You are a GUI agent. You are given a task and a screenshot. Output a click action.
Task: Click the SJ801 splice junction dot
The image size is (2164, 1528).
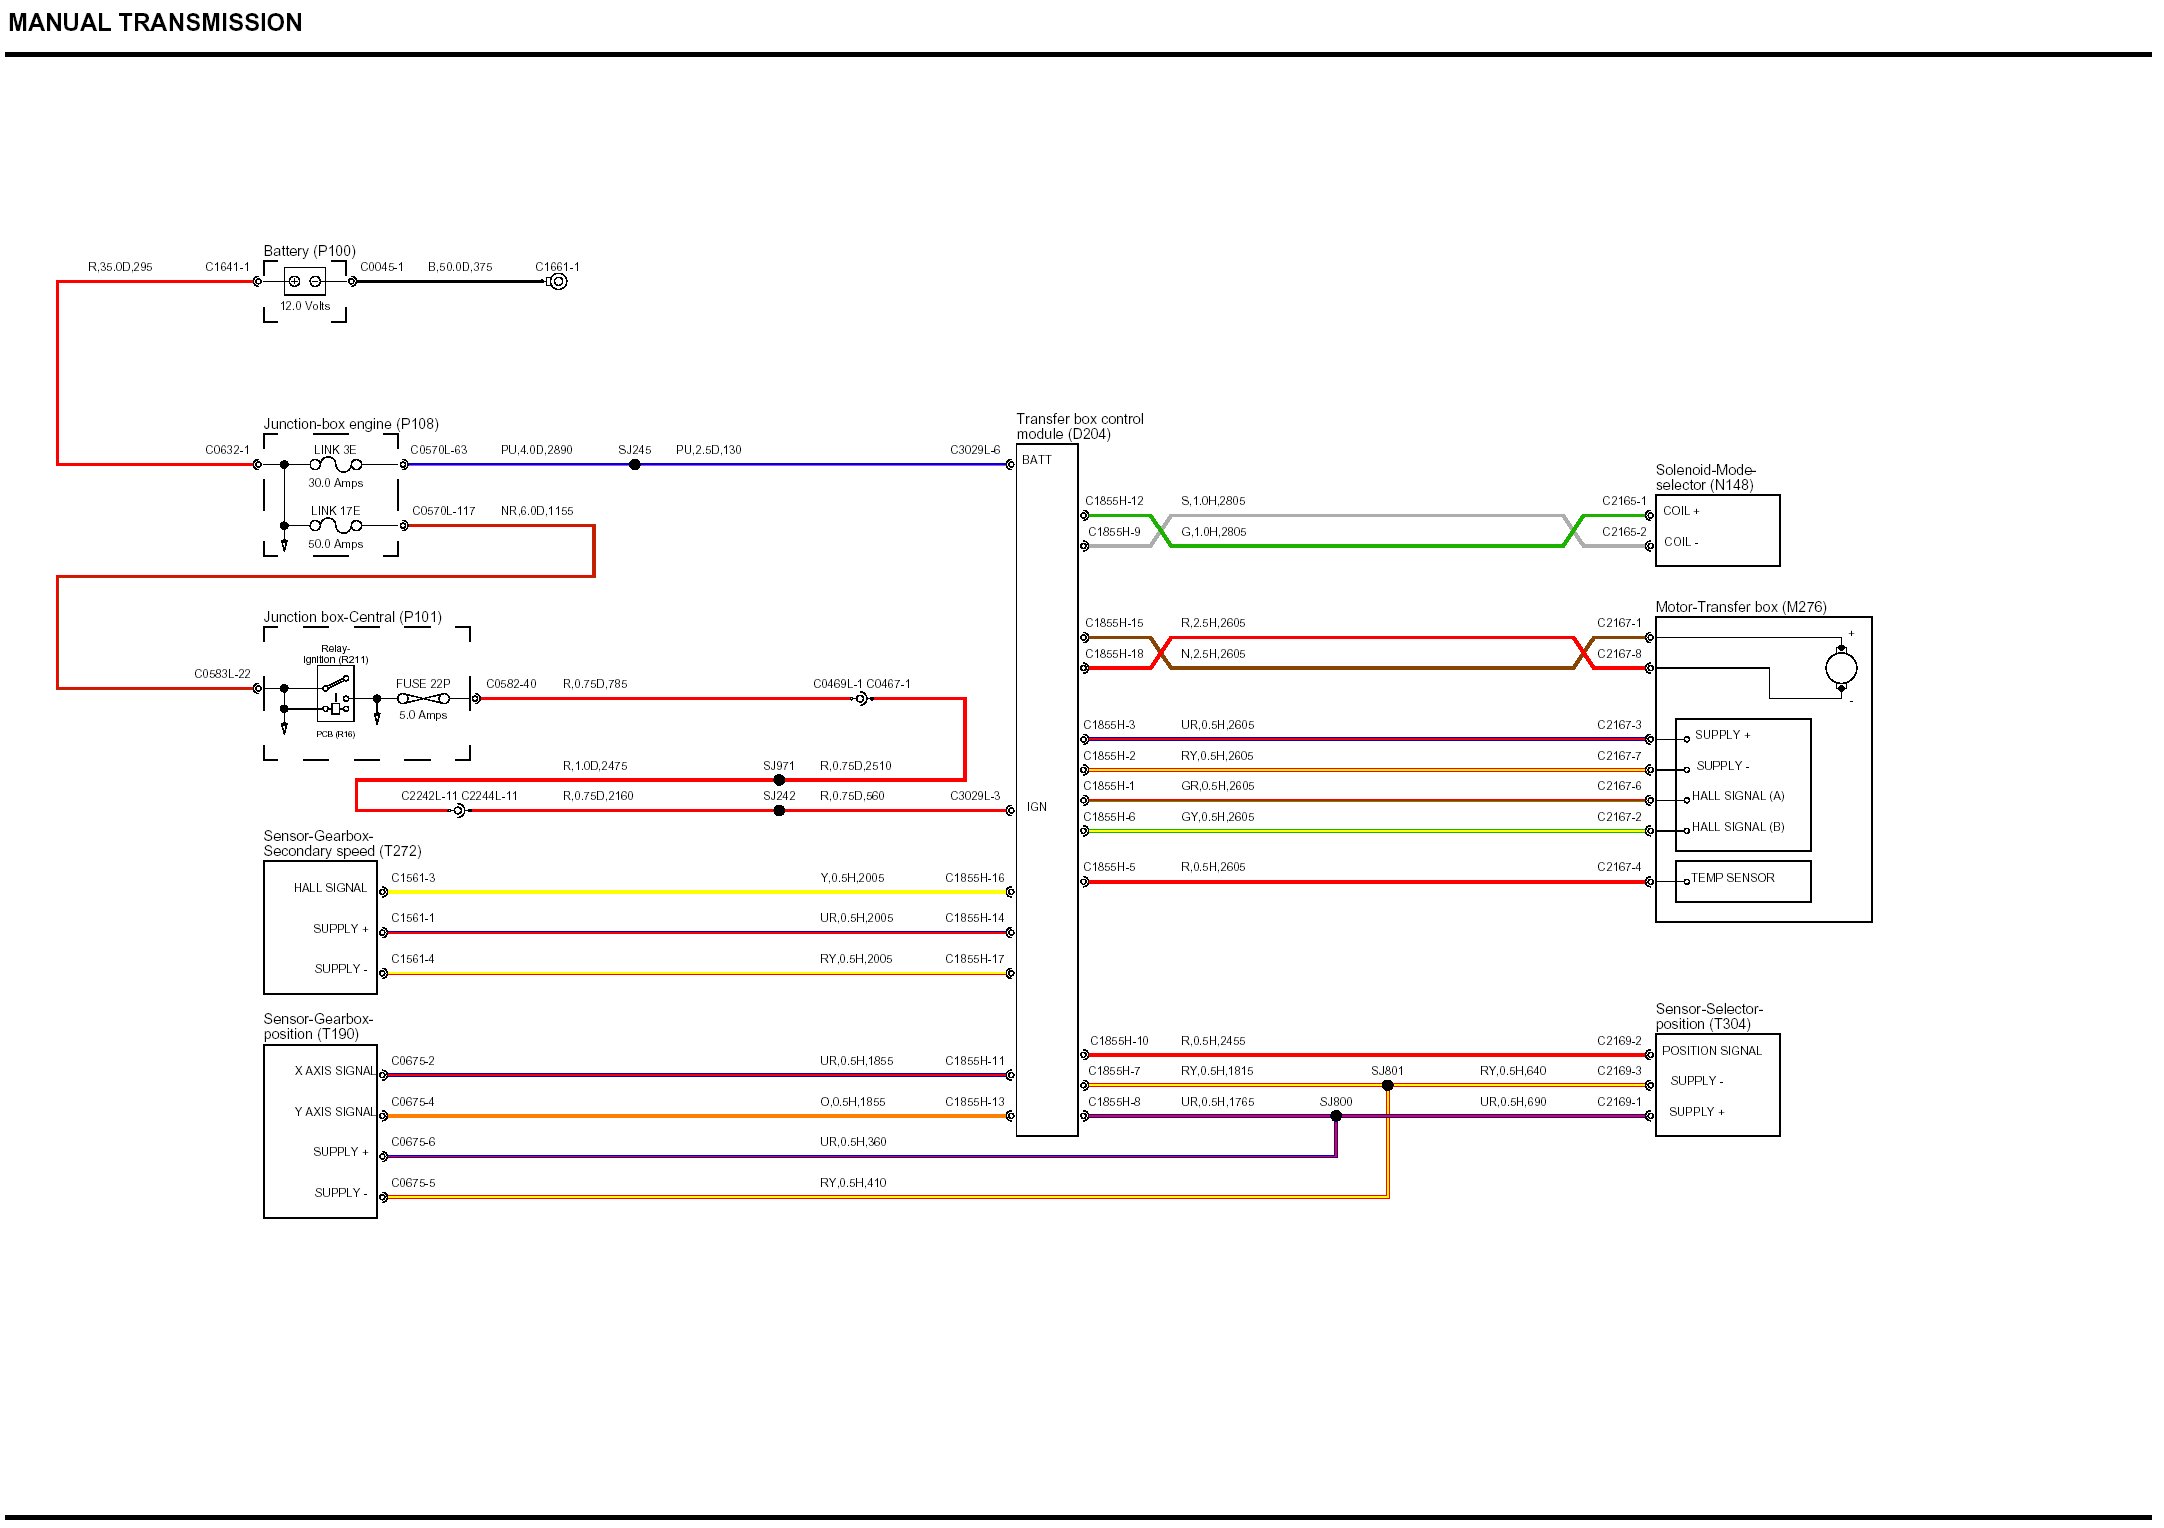(x=1387, y=1085)
